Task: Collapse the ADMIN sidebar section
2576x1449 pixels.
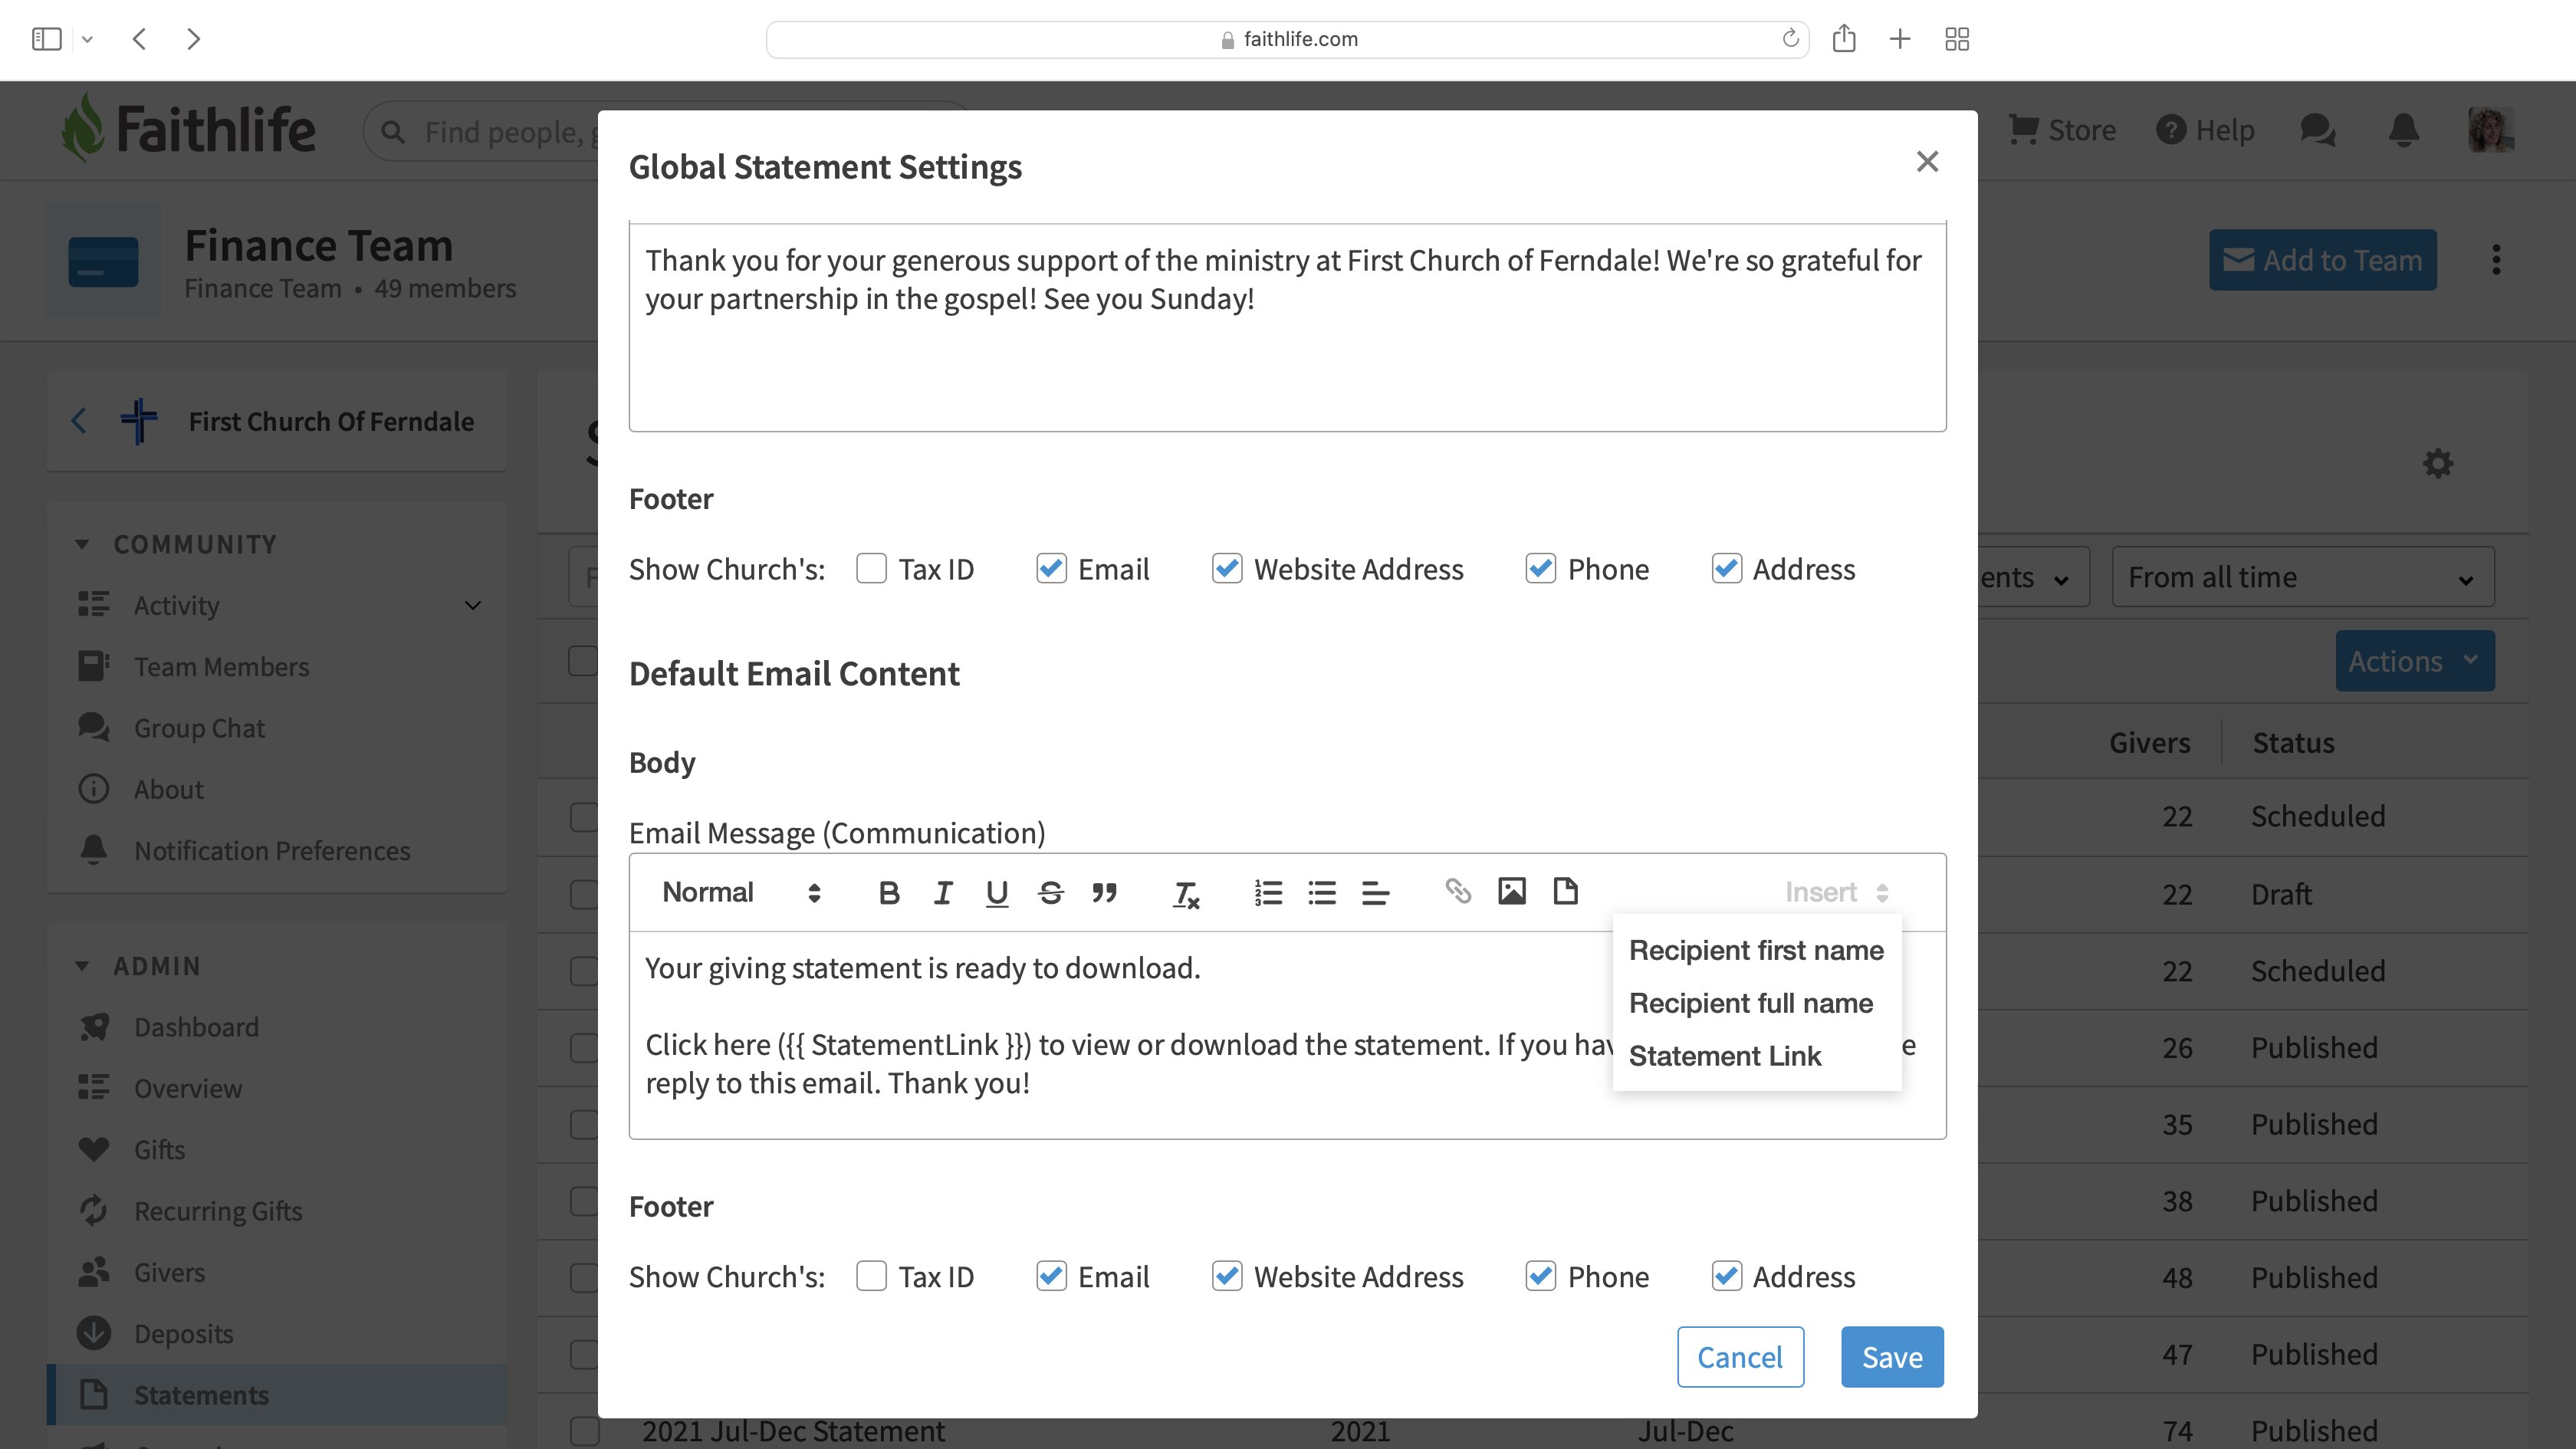Action: tap(82, 966)
